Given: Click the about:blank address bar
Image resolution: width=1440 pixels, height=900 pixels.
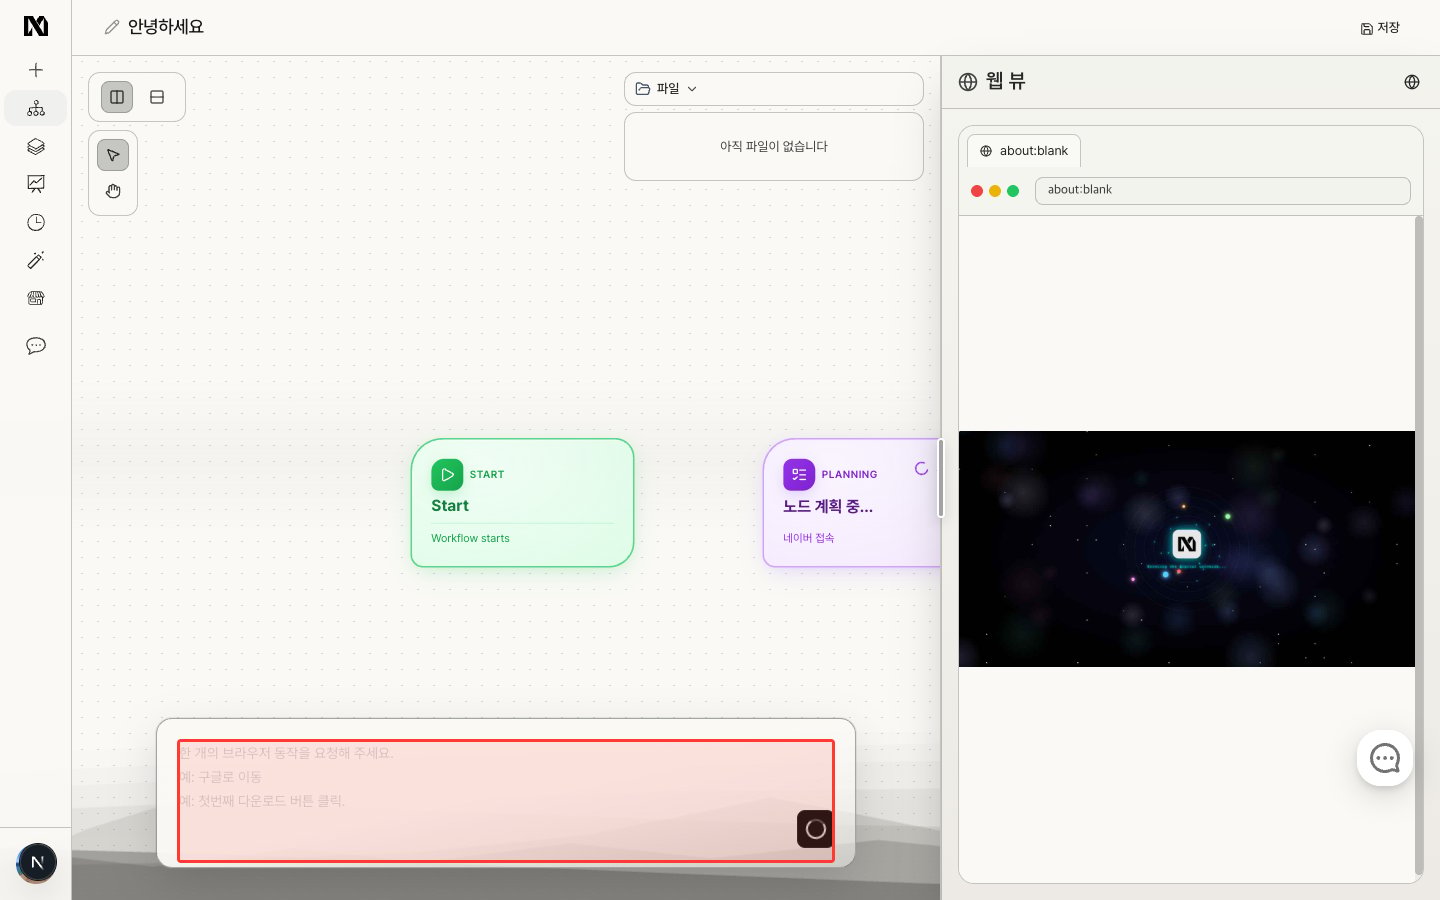Looking at the screenshot, I should coord(1222,190).
